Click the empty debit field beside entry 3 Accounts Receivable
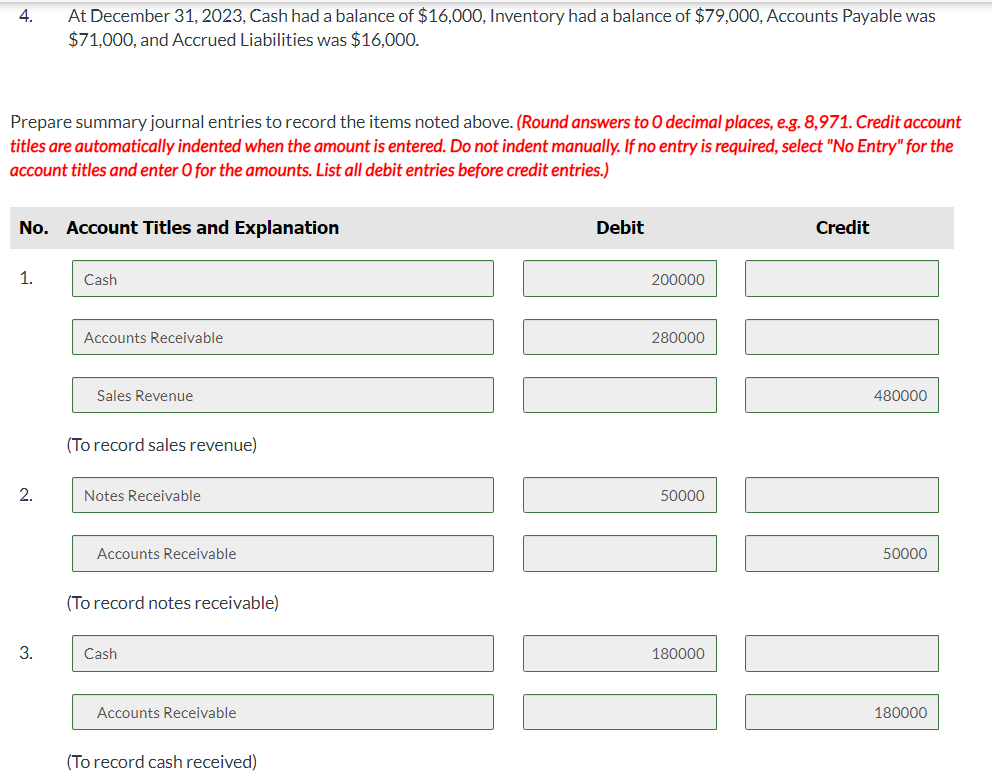This screenshot has width=992, height=783. click(620, 712)
